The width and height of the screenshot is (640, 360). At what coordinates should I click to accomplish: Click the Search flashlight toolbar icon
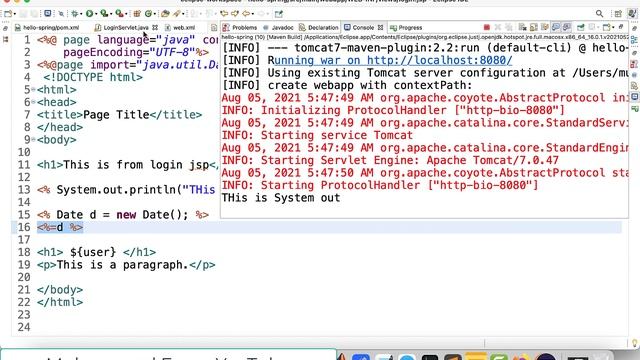[x=176, y=13]
